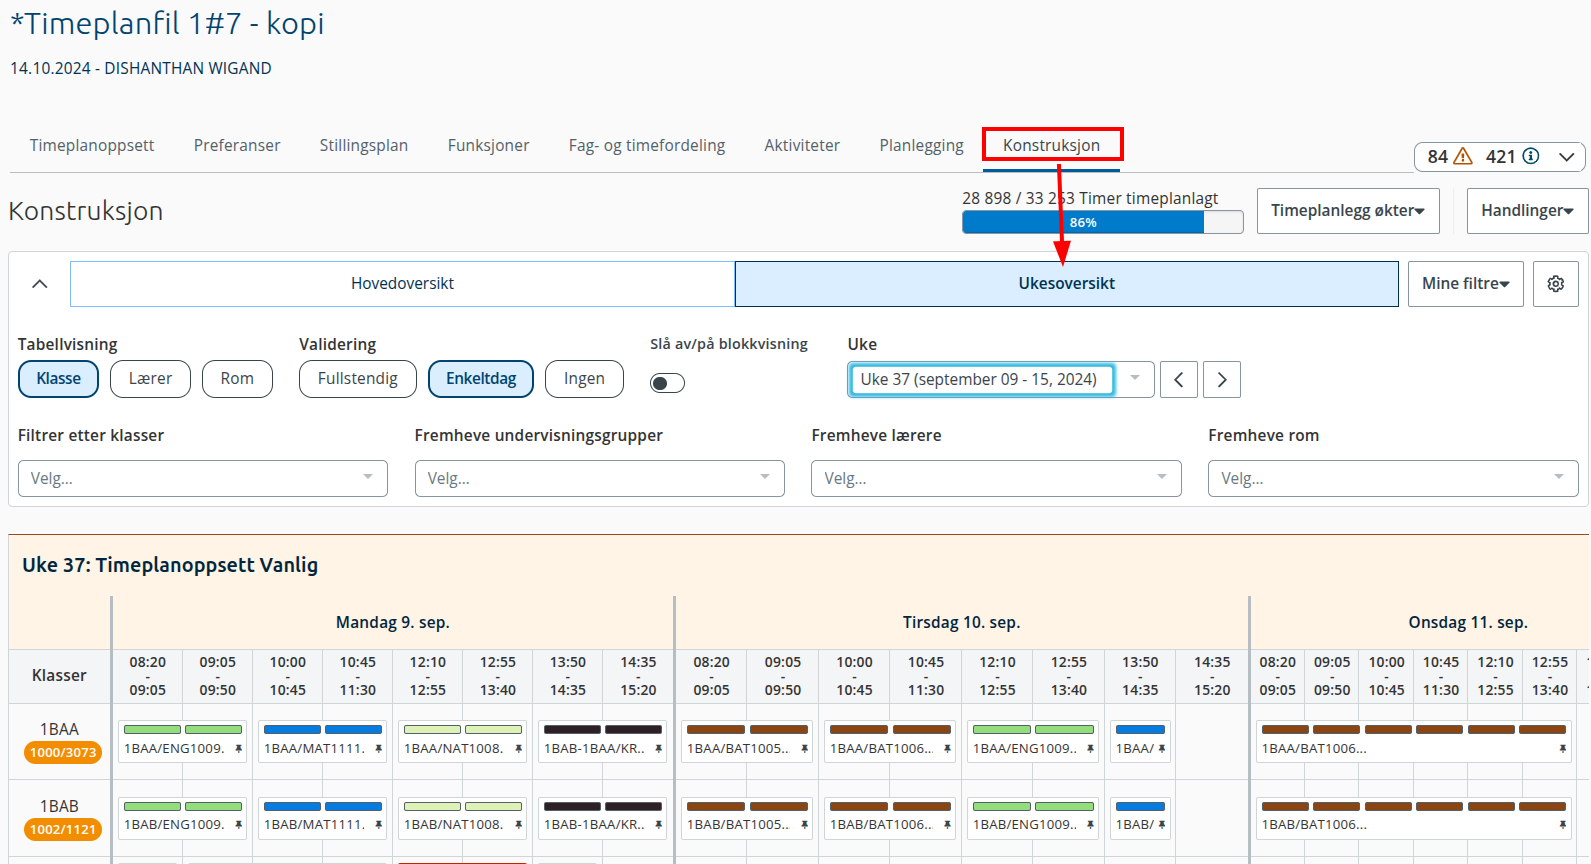Image resolution: width=1591 pixels, height=864 pixels.
Task: Click pin on Monday 1BAA/ENG1009 lesson
Action: click(x=238, y=749)
